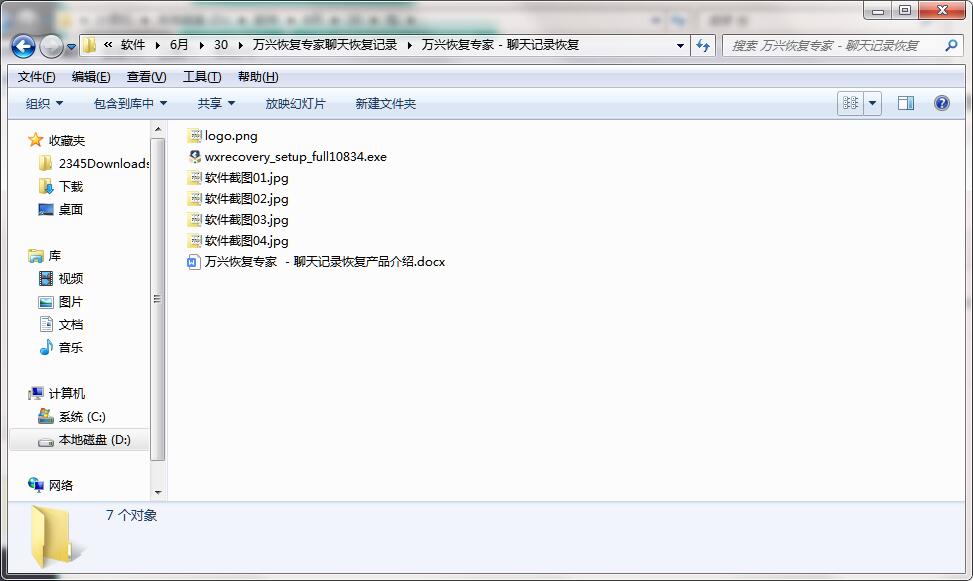Click the 网络 globe icon
The image size is (973, 581).
[36, 485]
